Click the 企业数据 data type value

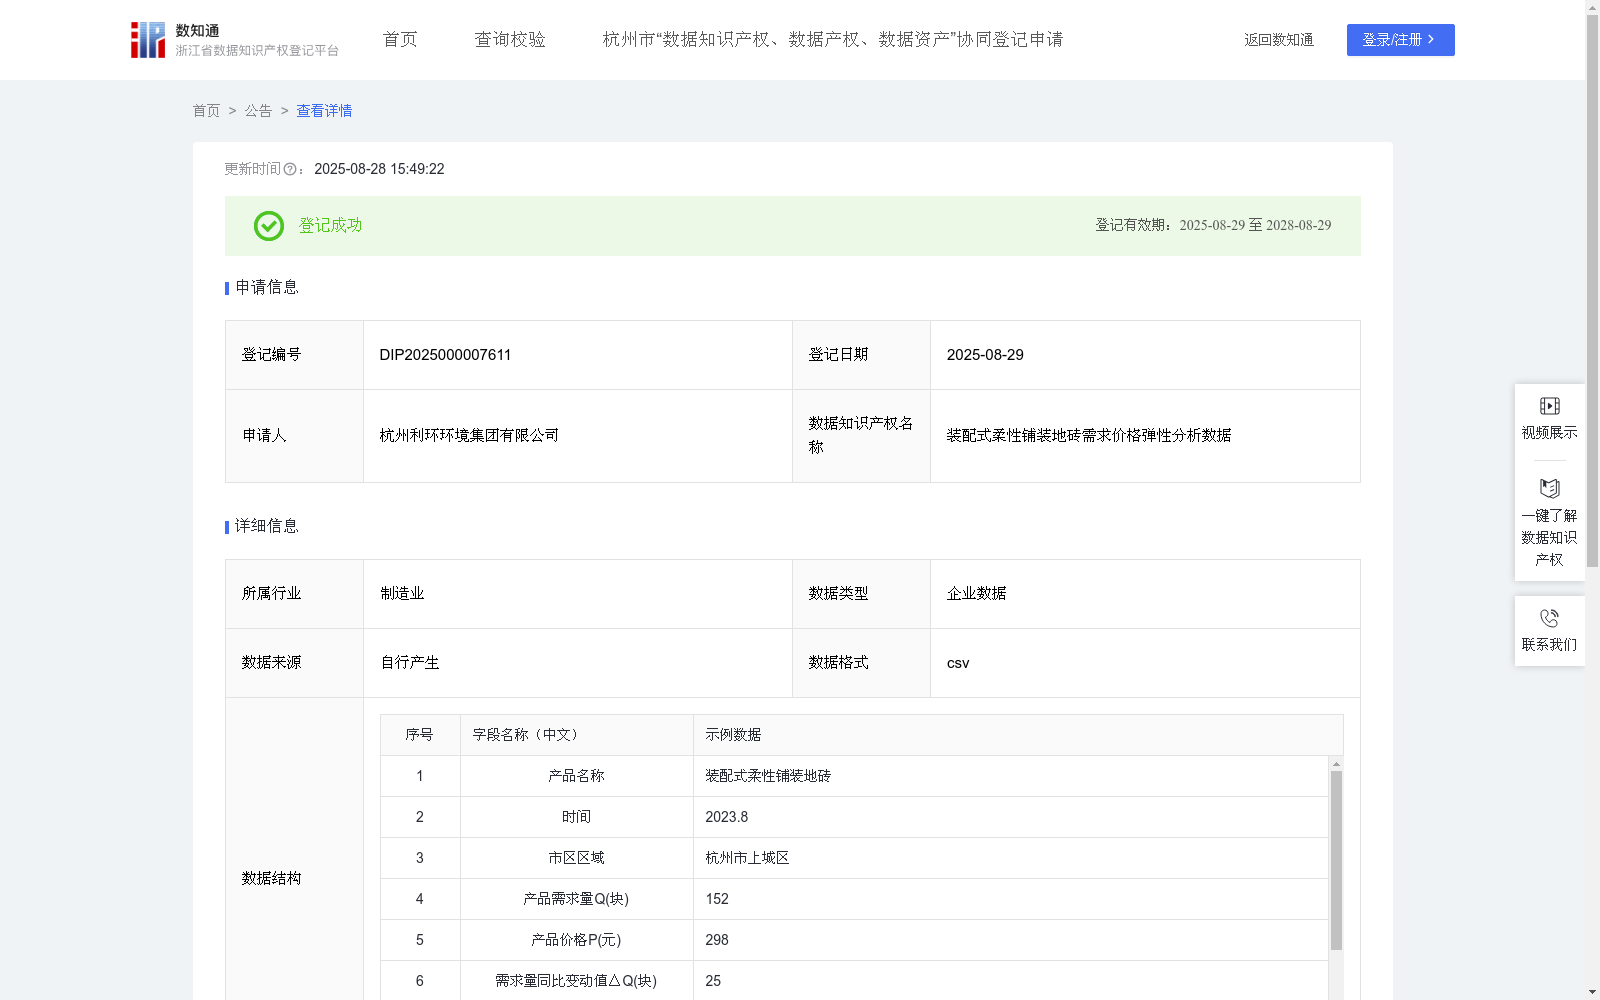click(x=976, y=594)
